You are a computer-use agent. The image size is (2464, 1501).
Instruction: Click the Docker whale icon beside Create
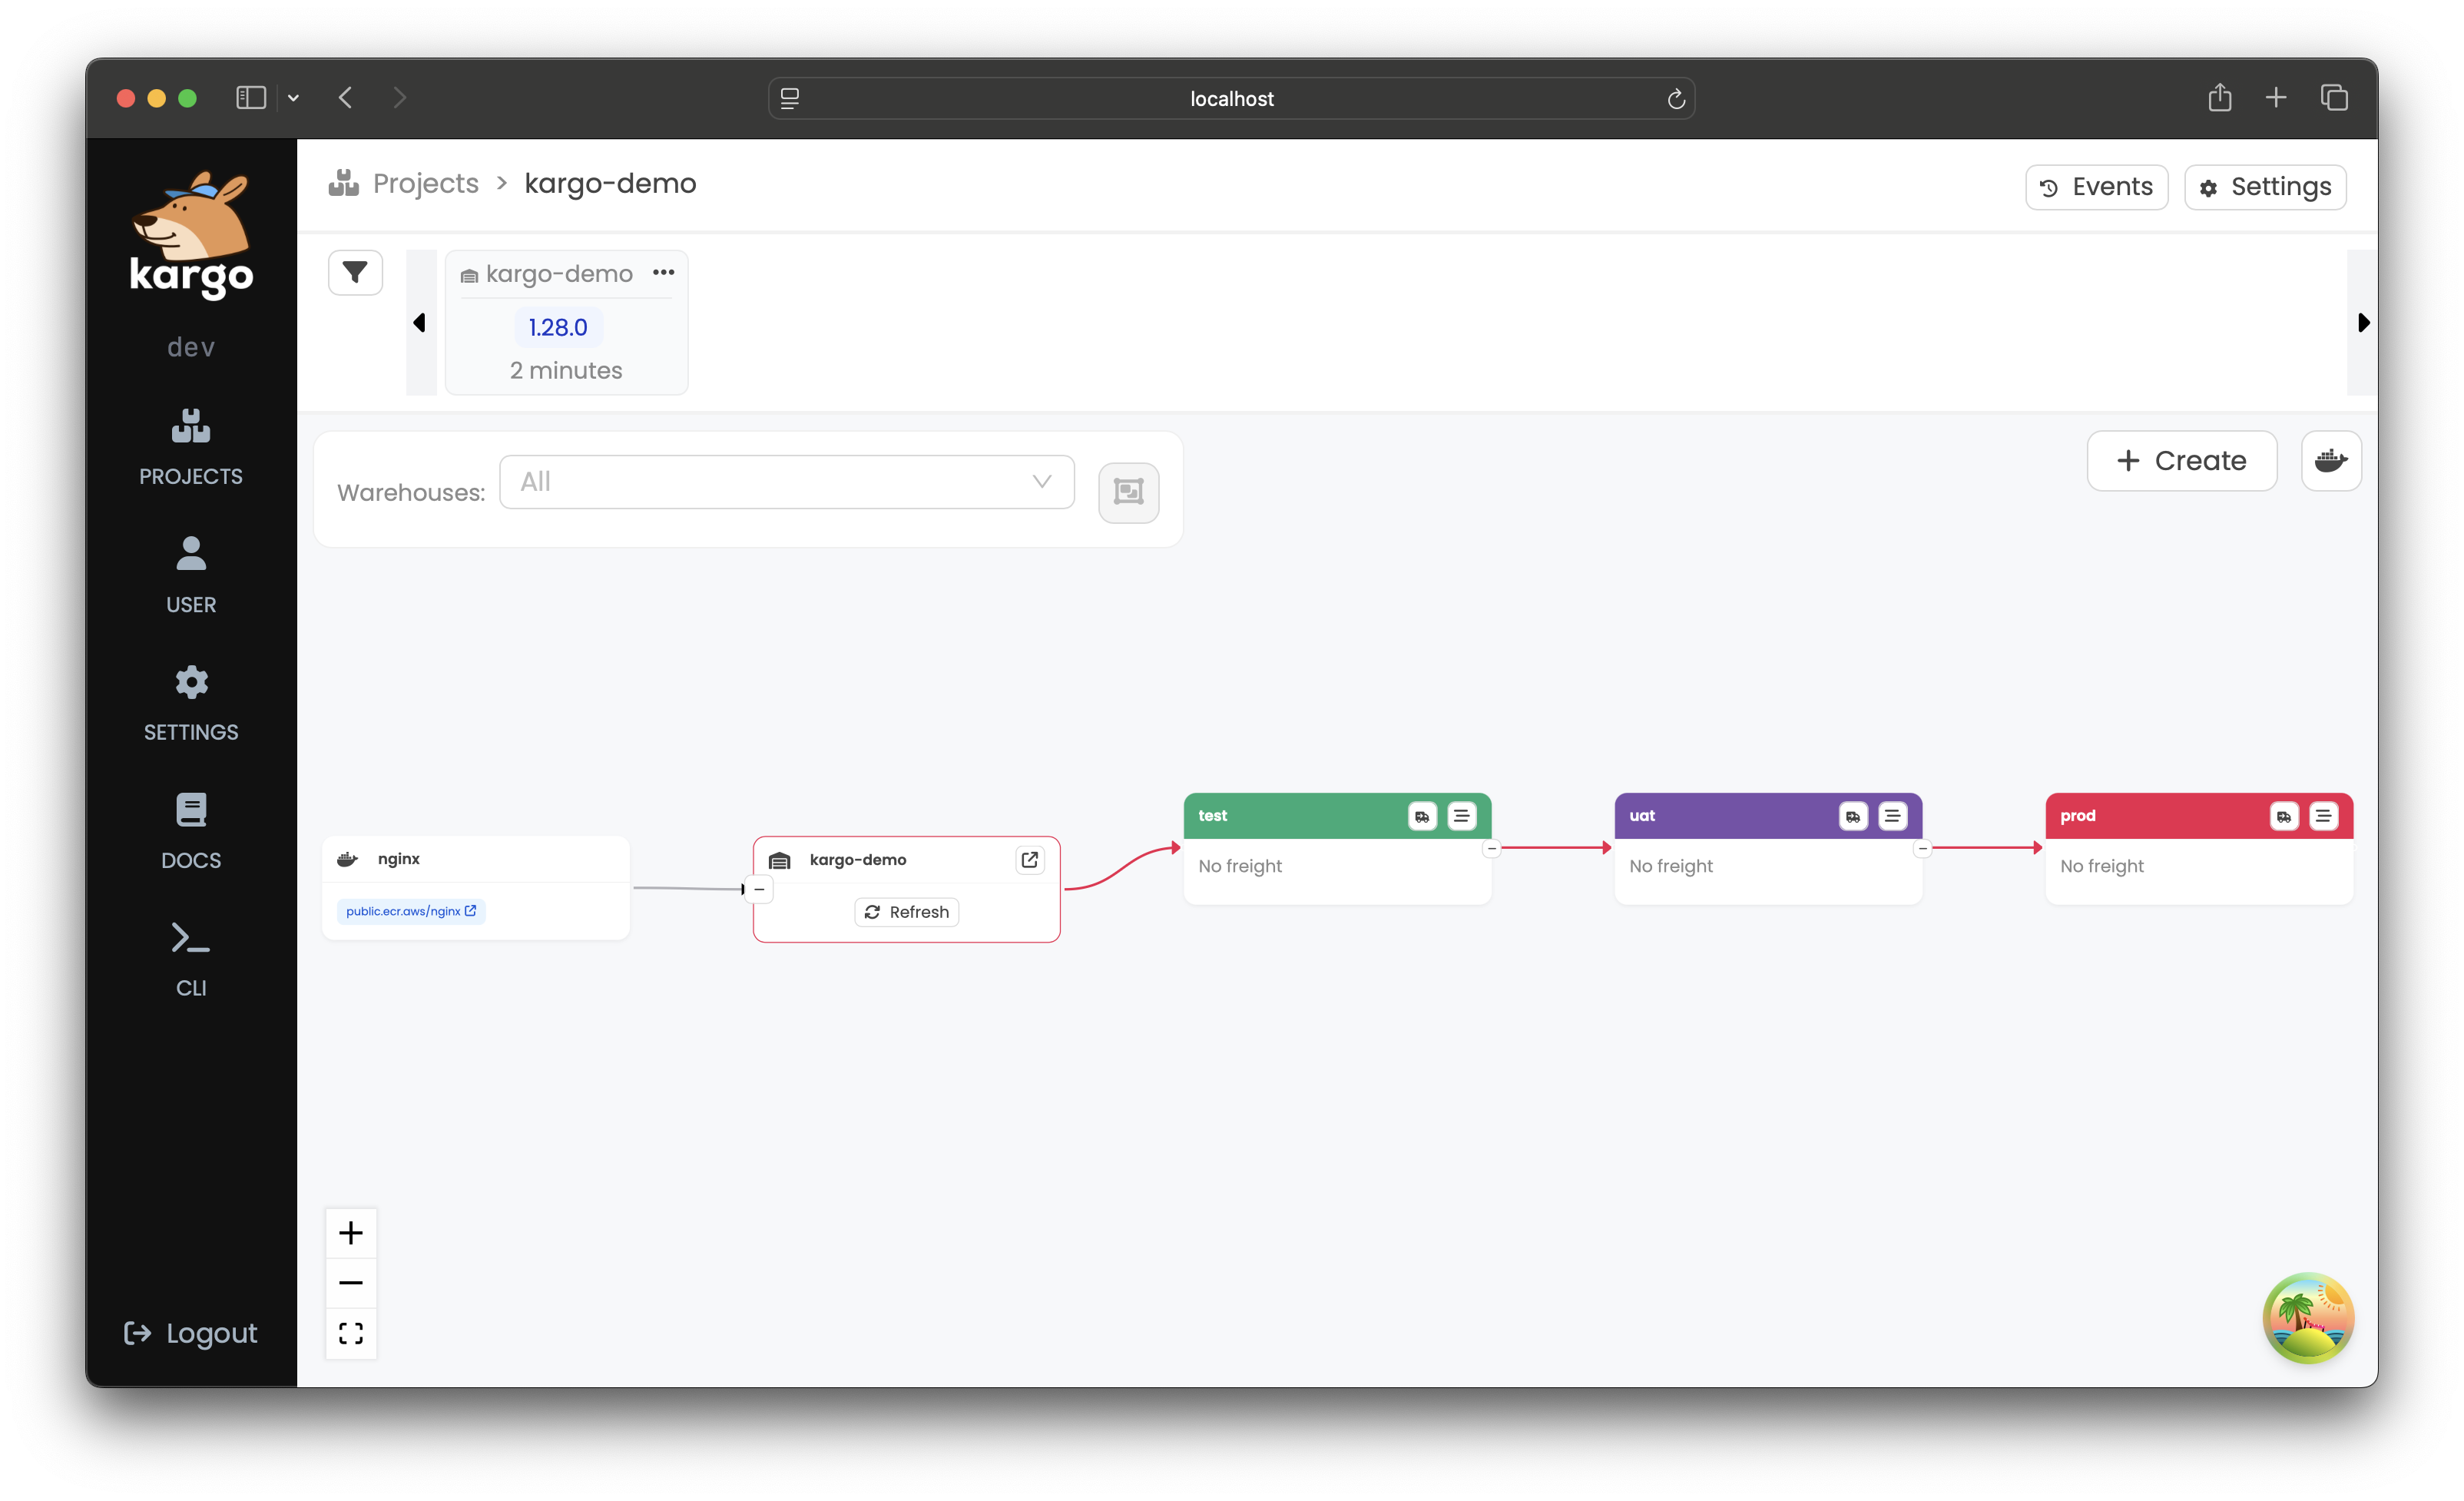click(x=2330, y=461)
